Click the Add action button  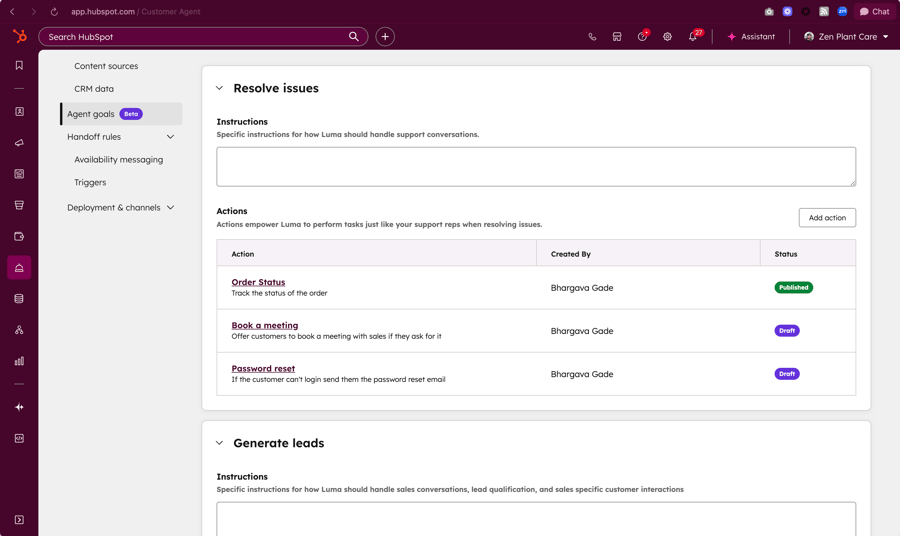click(826, 218)
